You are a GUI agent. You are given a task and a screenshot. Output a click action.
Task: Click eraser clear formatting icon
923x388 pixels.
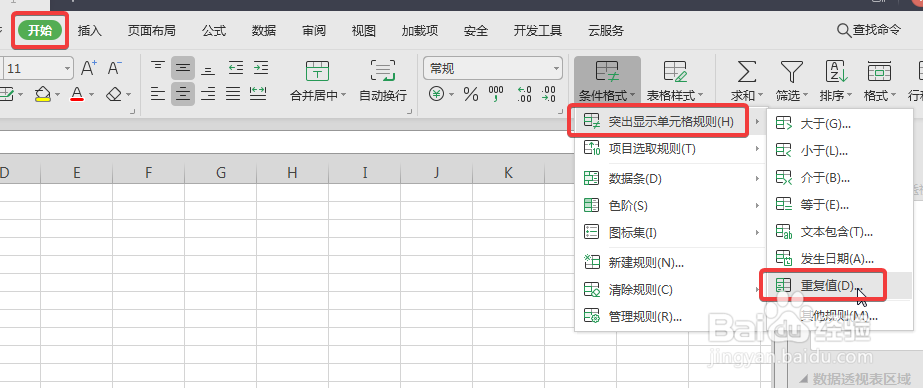click(x=114, y=94)
